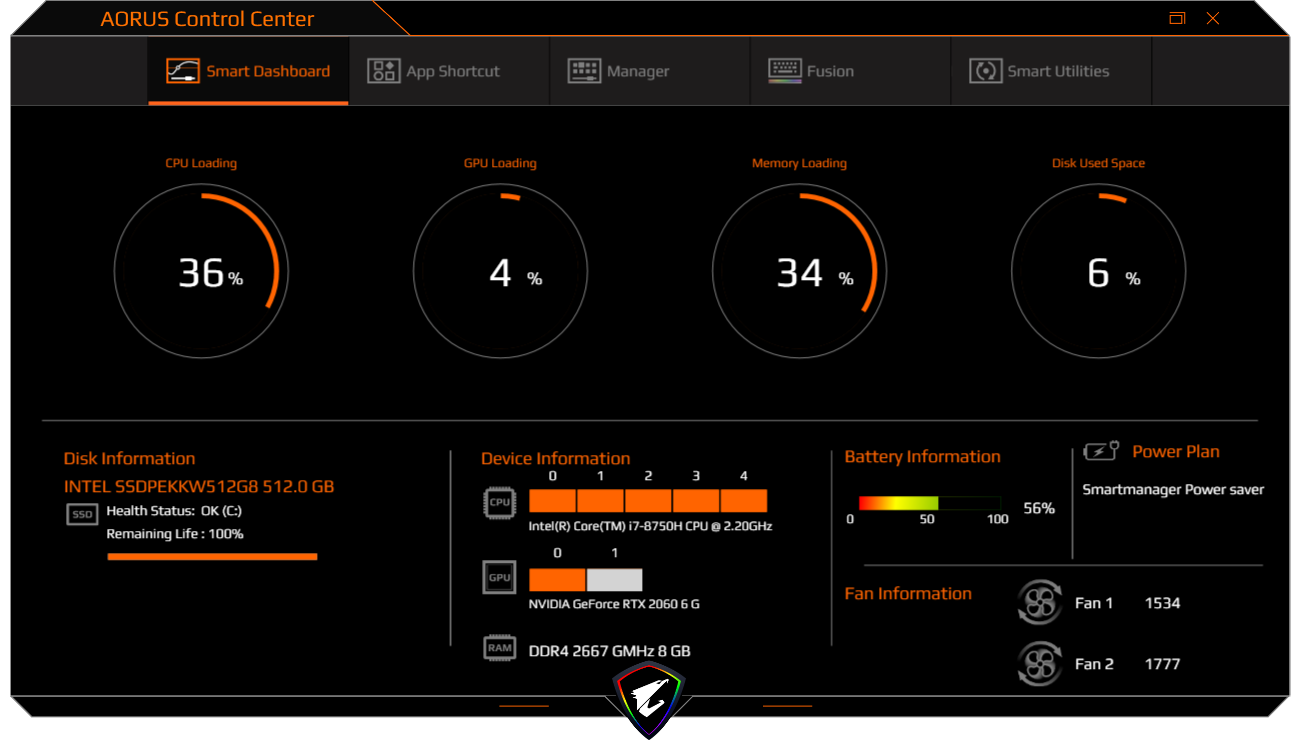This screenshot has height=740, width=1300.
Task: Click the CPU Loading gauge
Action: coord(201,271)
